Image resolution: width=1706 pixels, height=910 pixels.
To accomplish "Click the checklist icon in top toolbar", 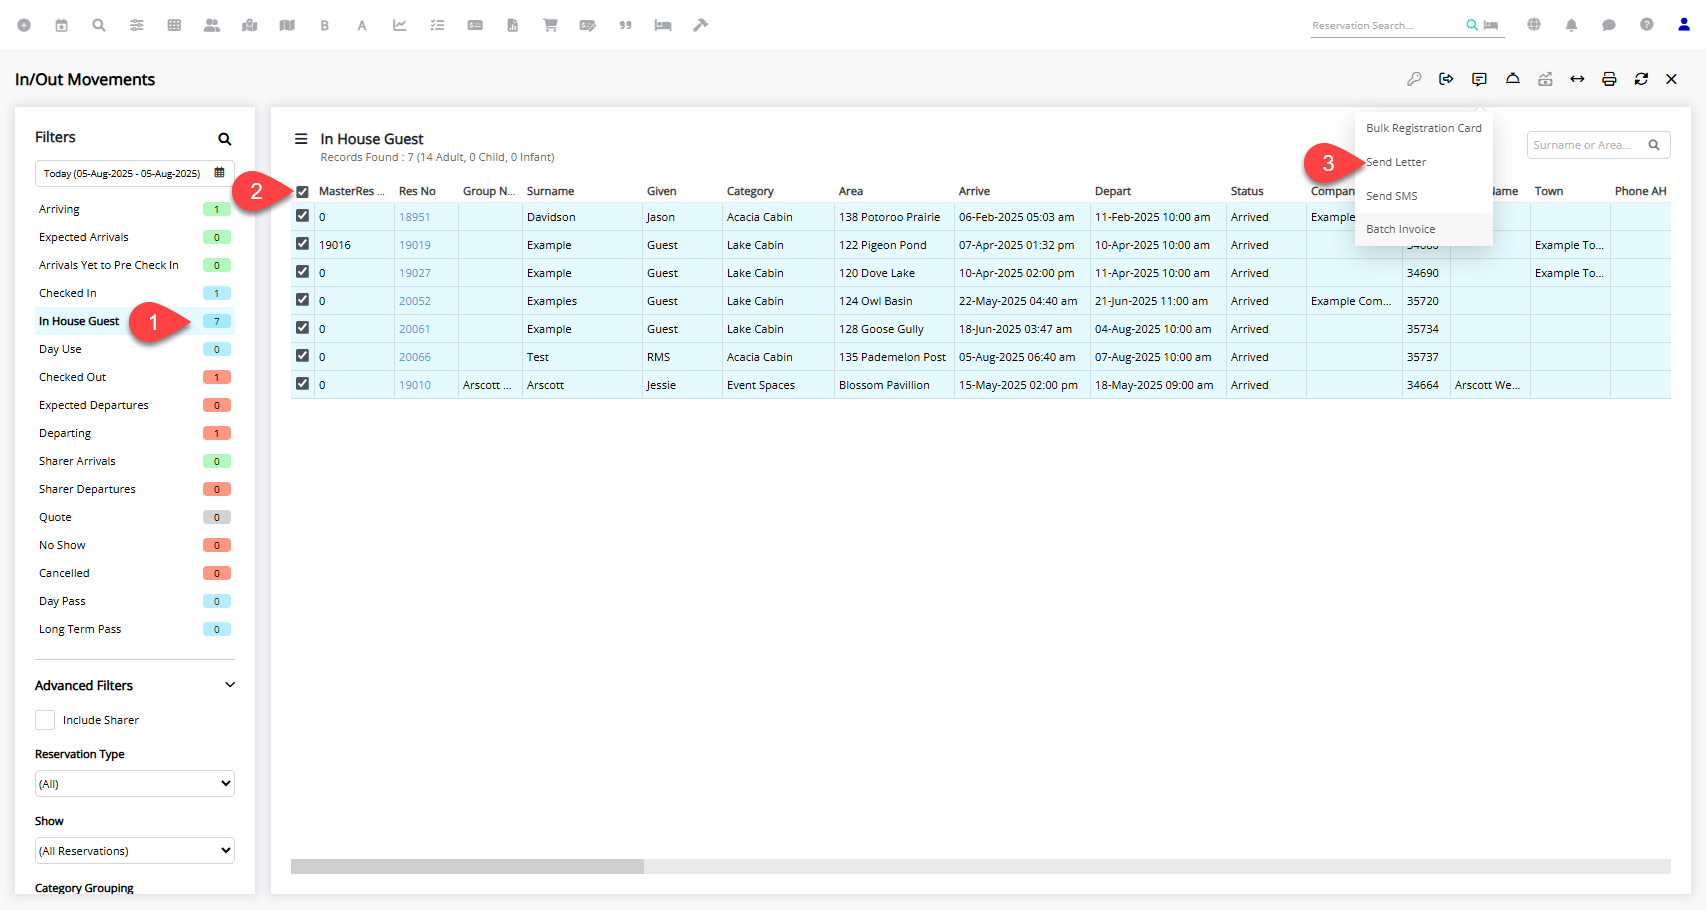I will tap(437, 25).
